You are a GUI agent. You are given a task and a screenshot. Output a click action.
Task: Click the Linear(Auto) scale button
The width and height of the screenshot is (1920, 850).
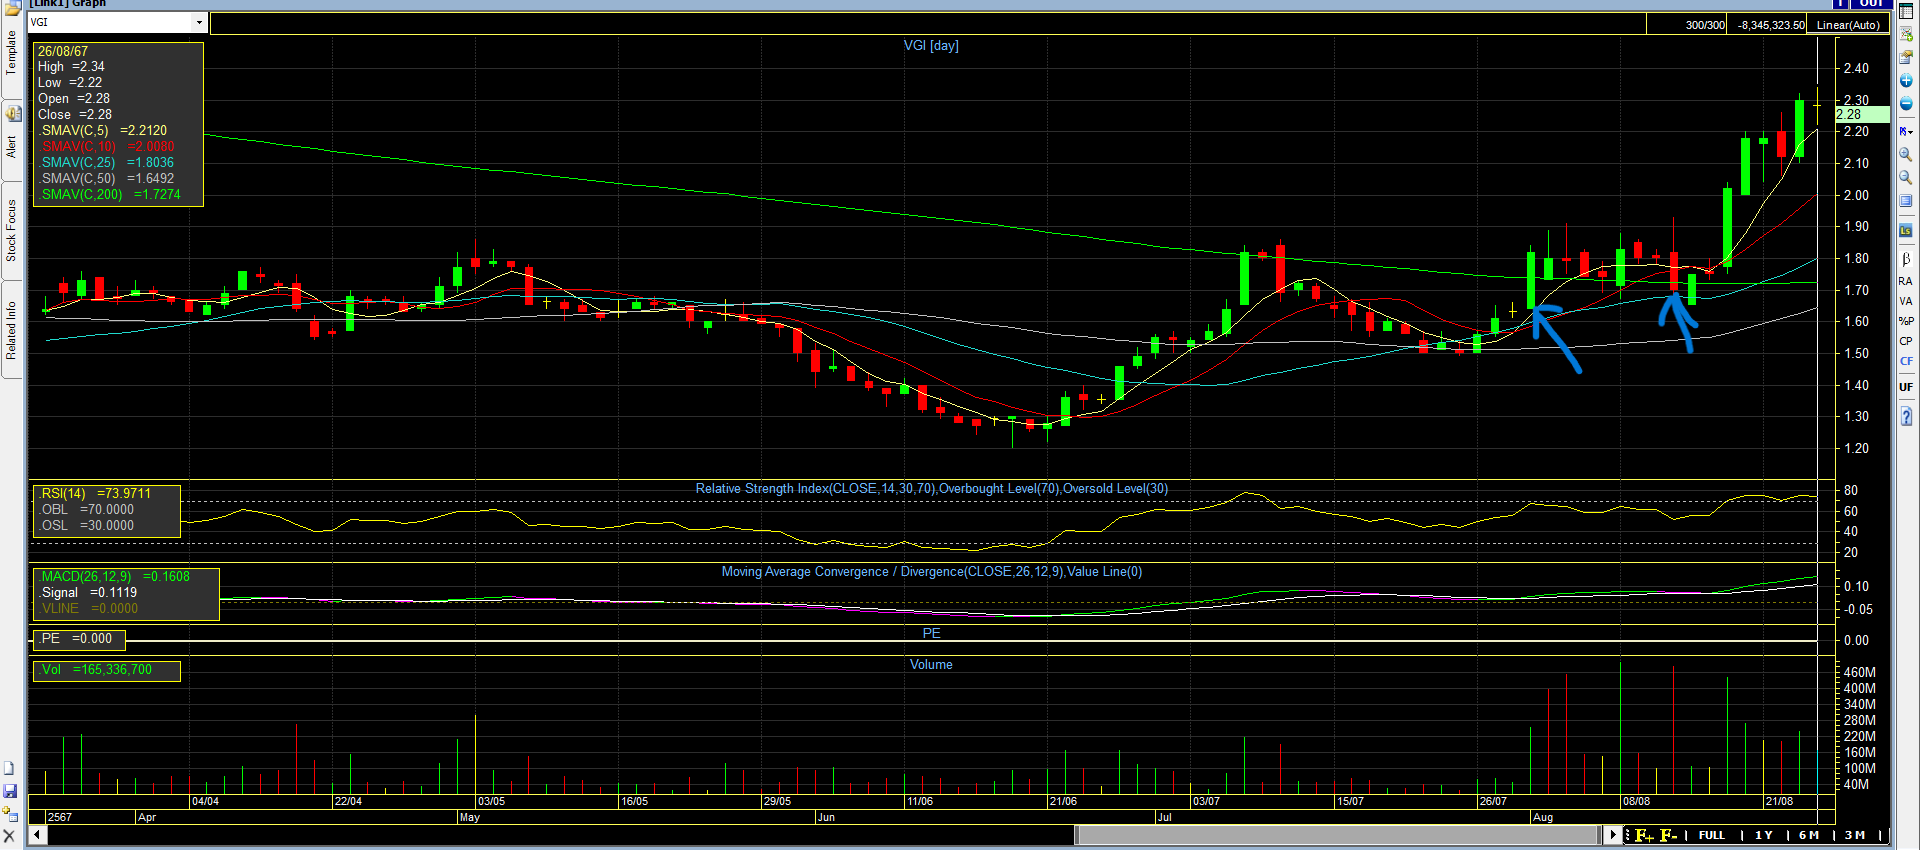click(1848, 25)
